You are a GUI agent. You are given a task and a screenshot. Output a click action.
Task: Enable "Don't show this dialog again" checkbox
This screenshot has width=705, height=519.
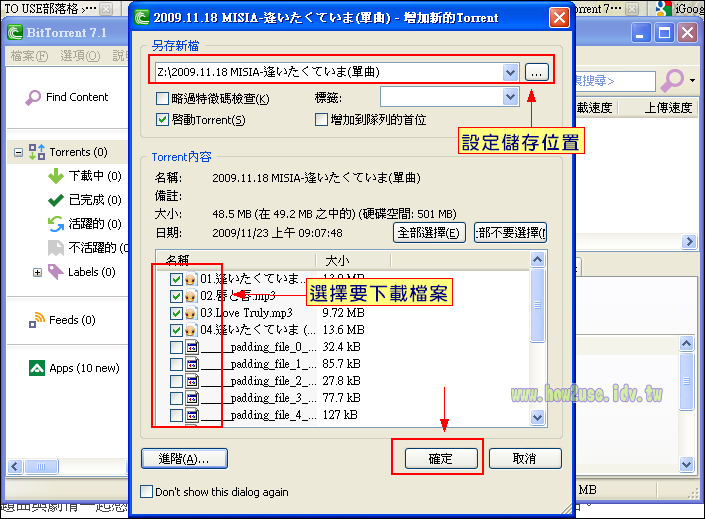[x=148, y=492]
